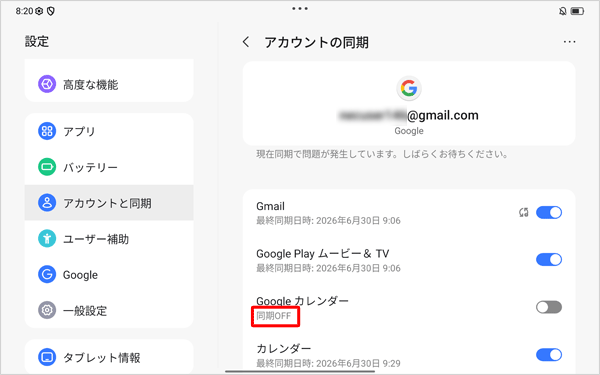Open 高度な機能 settings
The height and width of the screenshot is (375, 600).
[x=109, y=84]
